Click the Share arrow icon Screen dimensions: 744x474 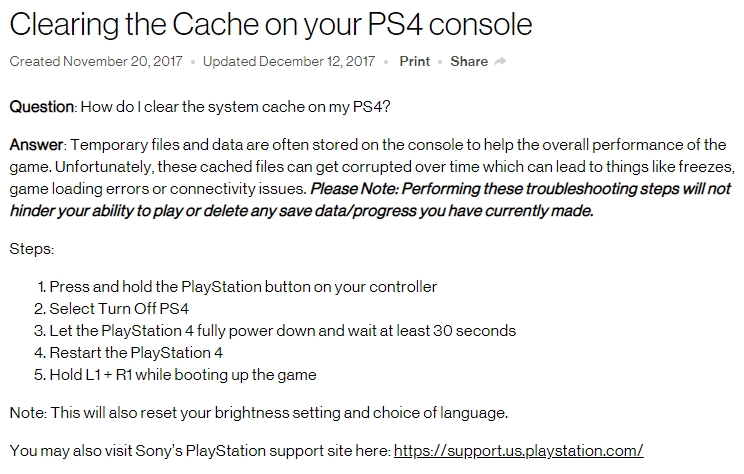tap(500, 61)
